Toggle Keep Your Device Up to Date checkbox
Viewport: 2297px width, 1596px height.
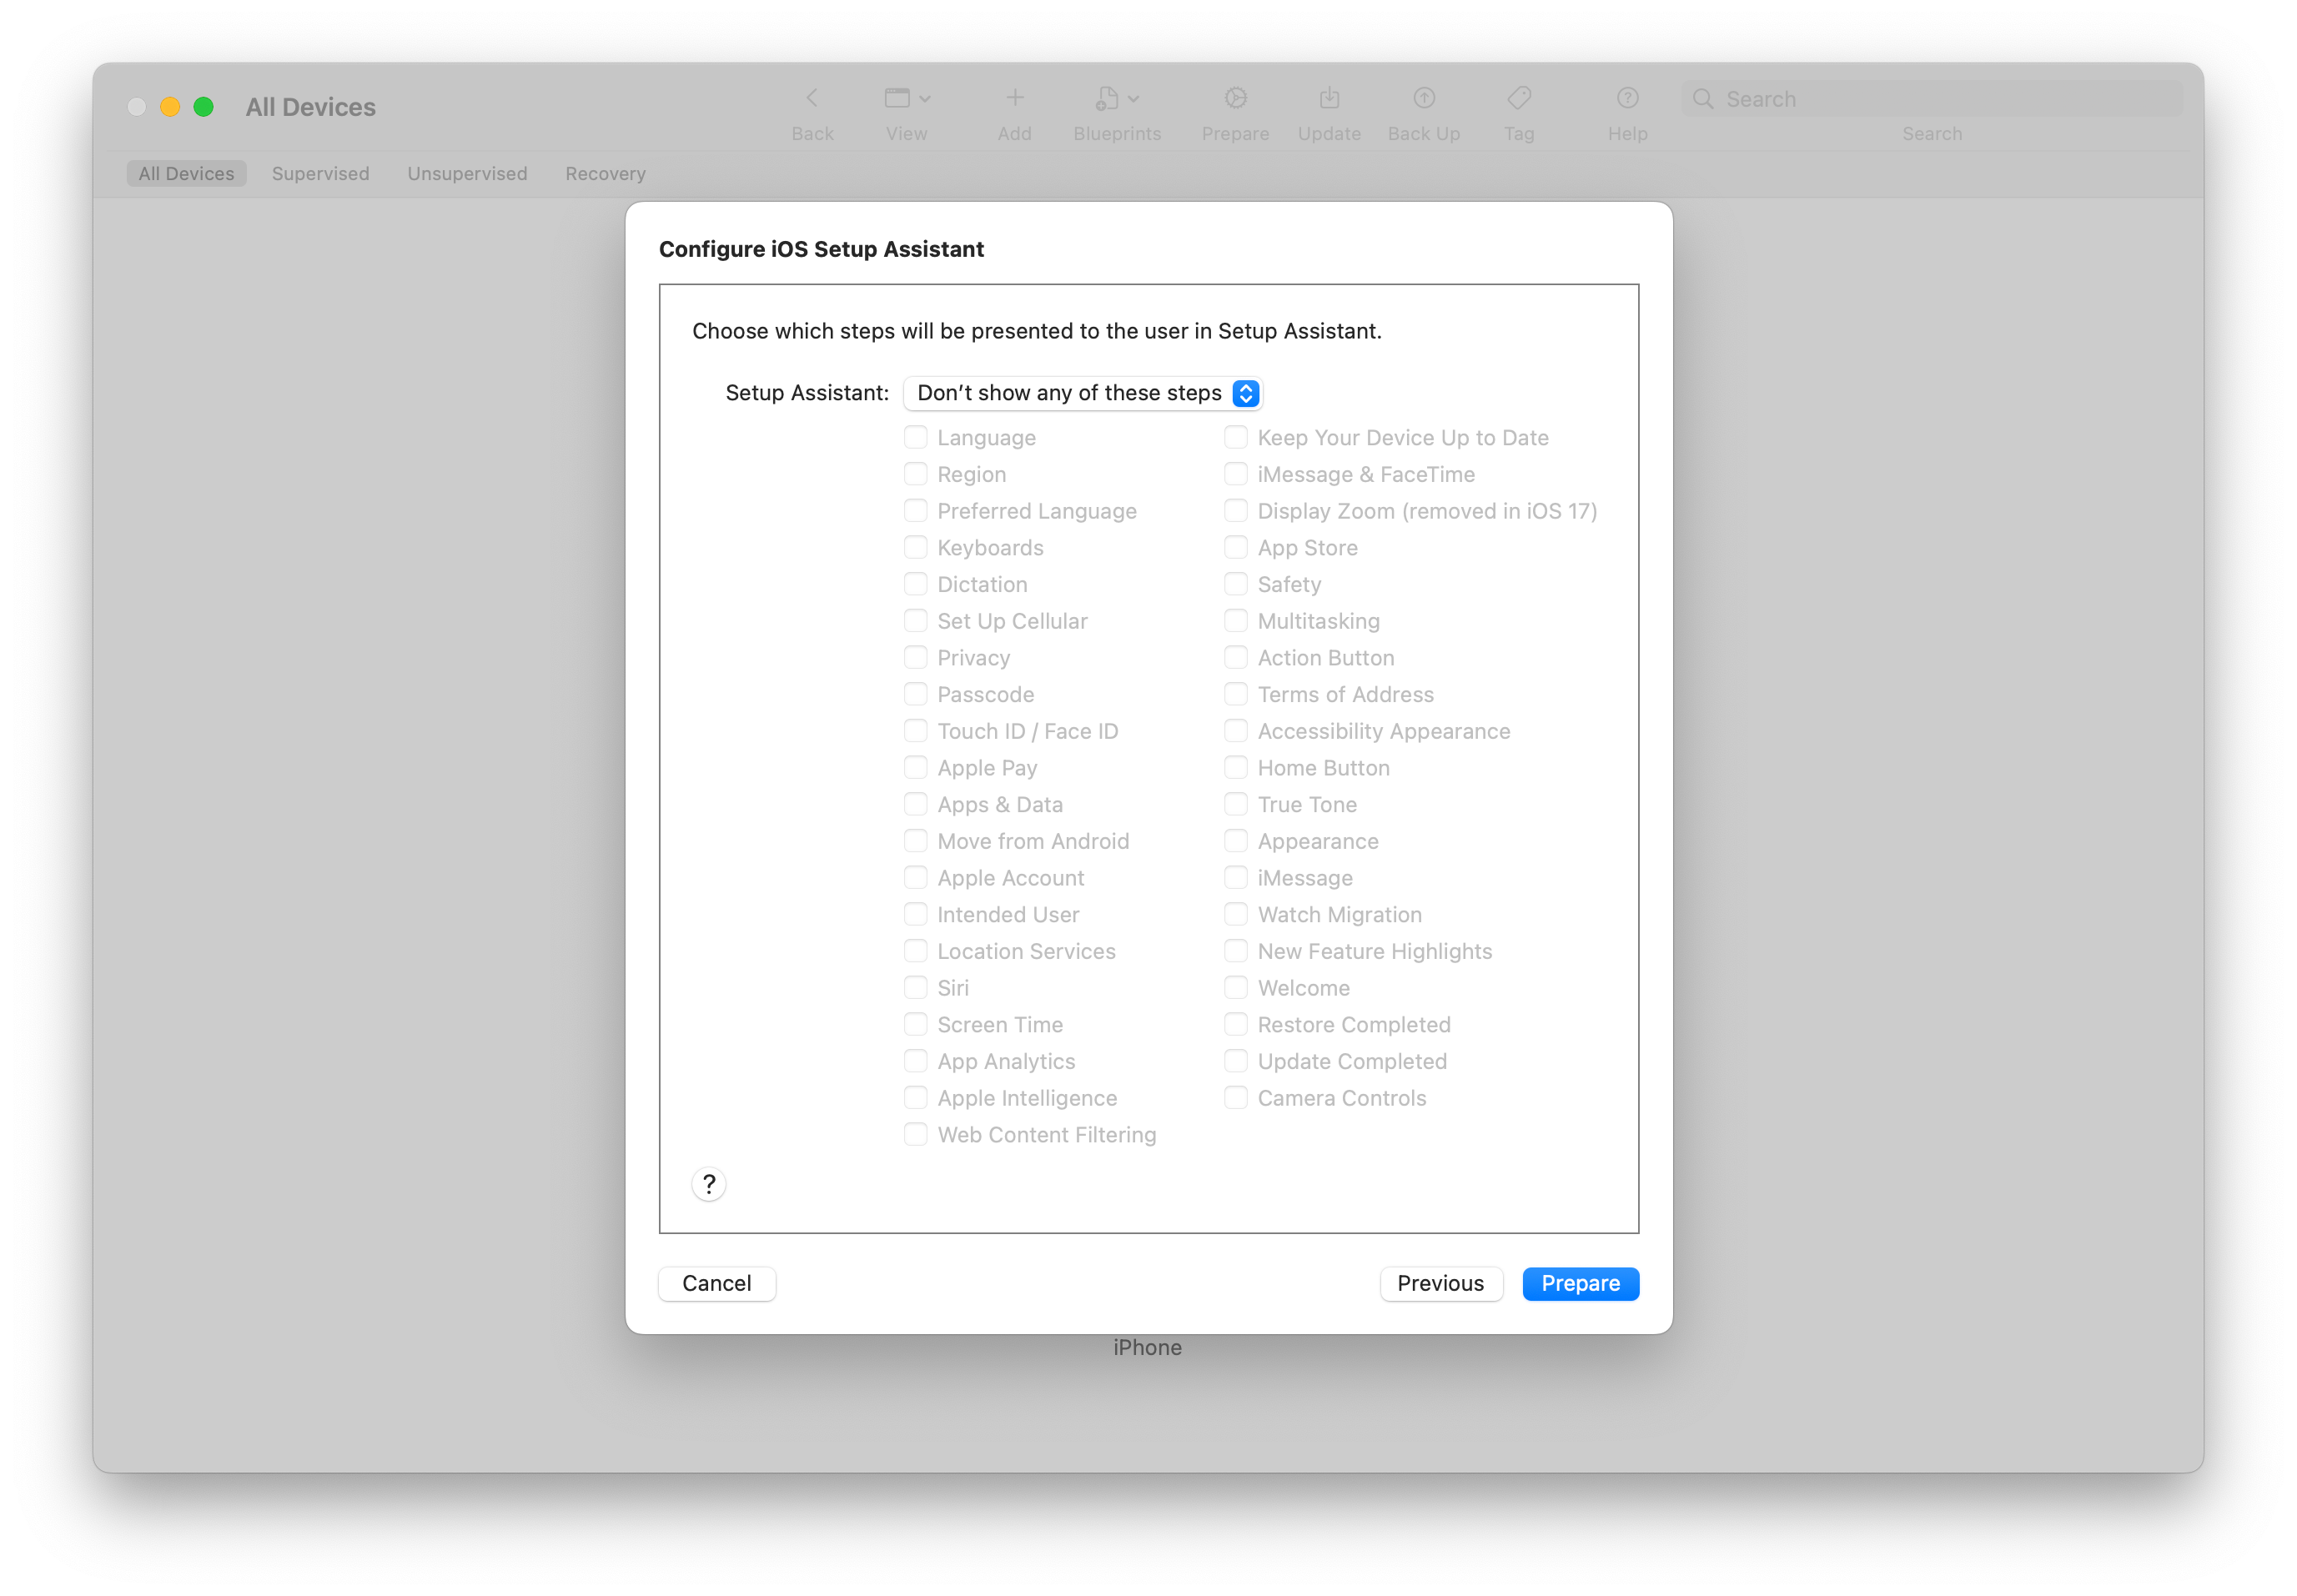pyautogui.click(x=1236, y=437)
